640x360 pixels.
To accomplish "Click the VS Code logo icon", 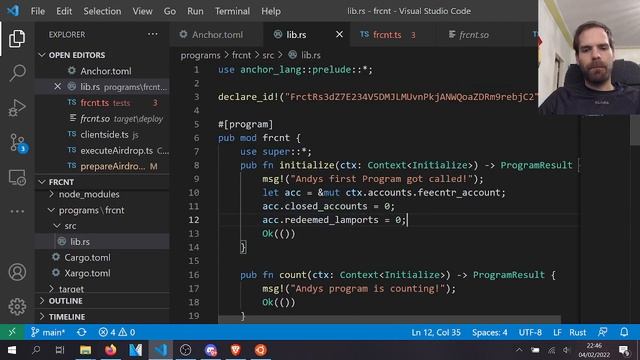I will point(13,11).
